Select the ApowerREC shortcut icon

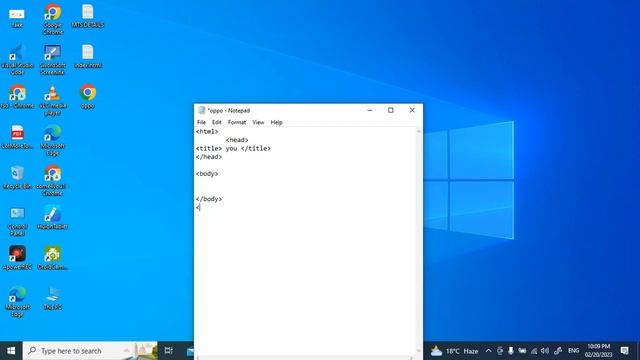tap(17, 258)
